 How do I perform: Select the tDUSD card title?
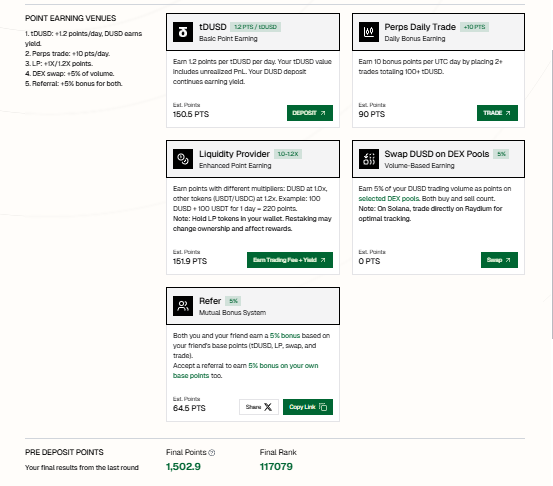[x=213, y=27]
